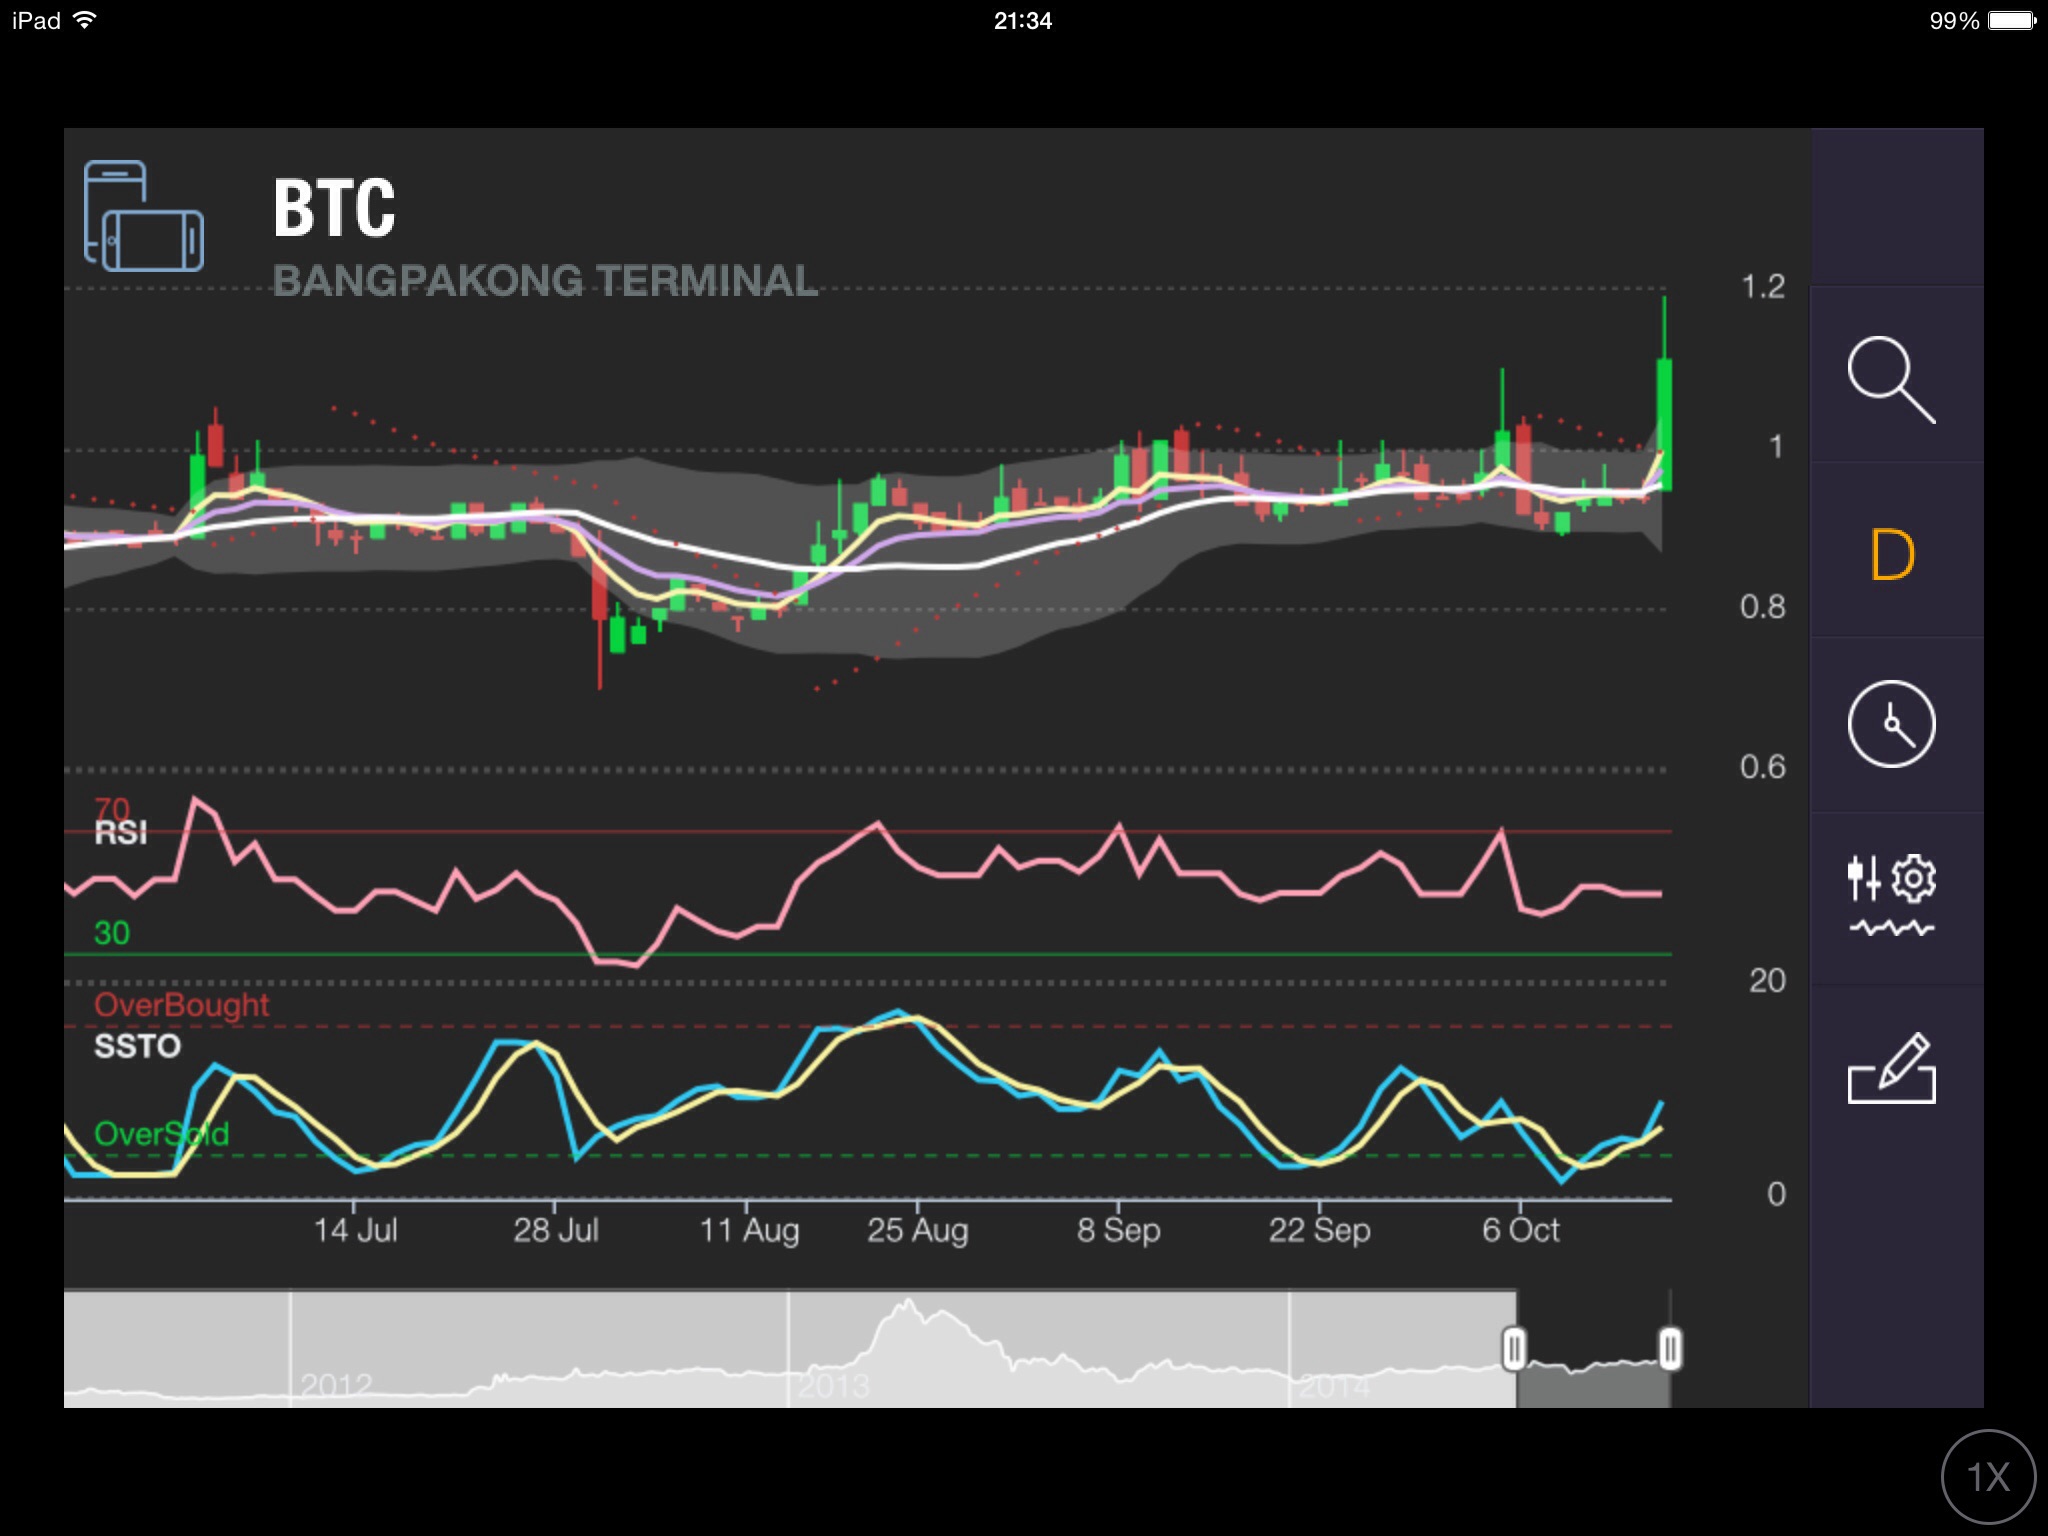The width and height of the screenshot is (2048, 1536).
Task: Tap the device rotation icon
Action: click(144, 216)
